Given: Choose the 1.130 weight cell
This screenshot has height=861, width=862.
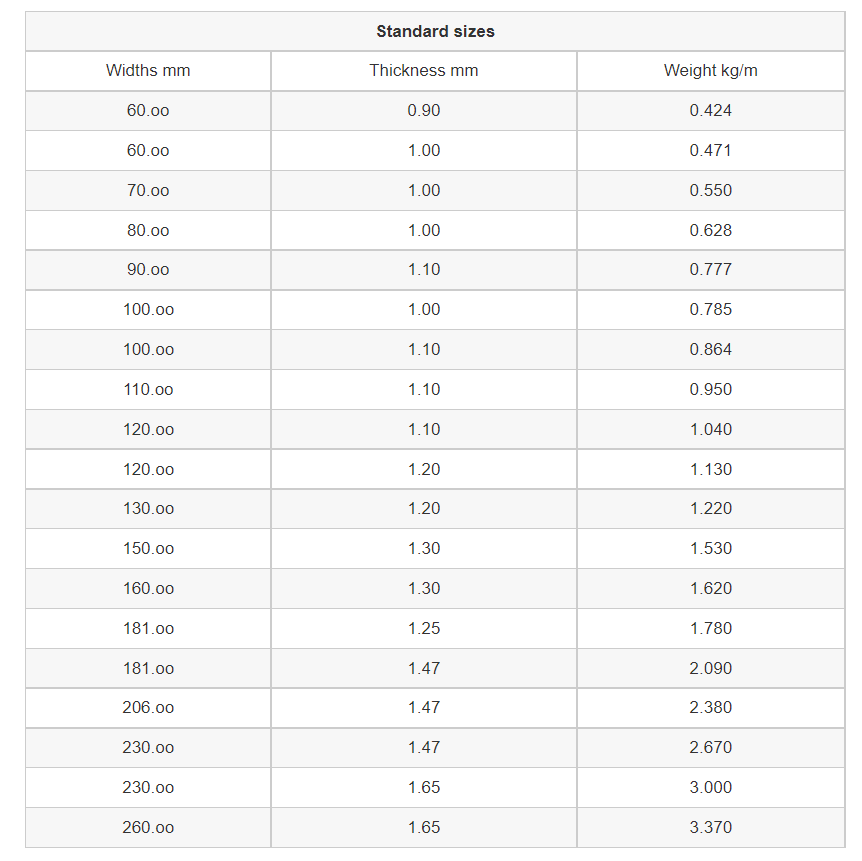Looking at the screenshot, I should click(x=710, y=469).
